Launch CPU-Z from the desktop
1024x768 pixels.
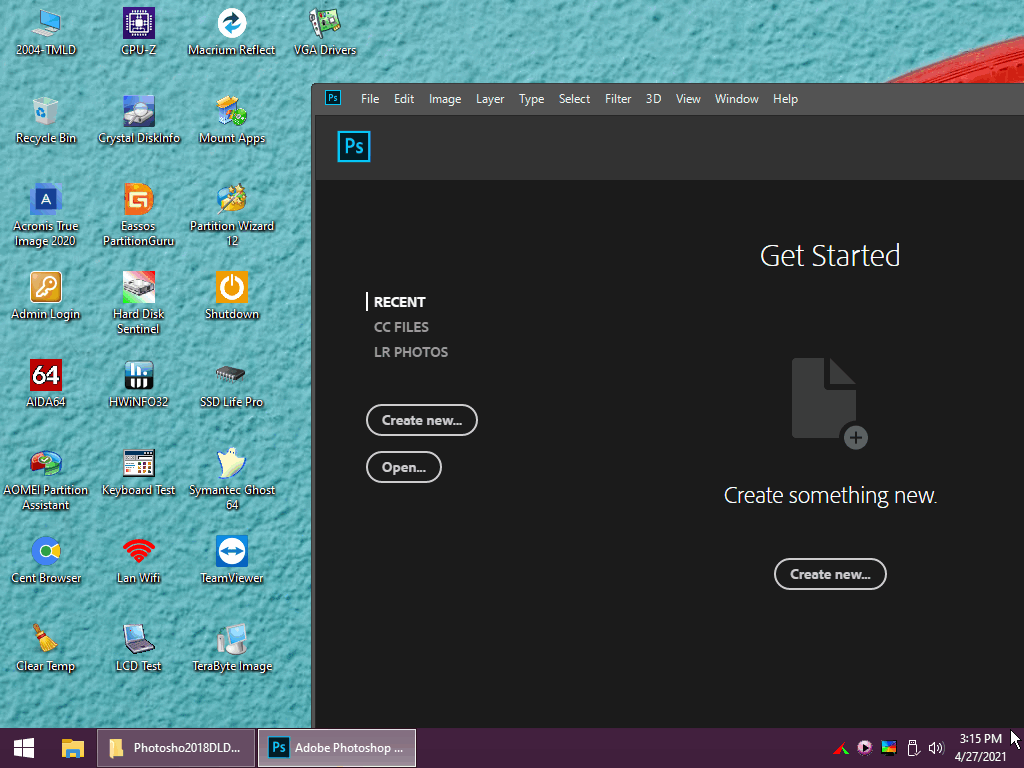tap(138, 32)
